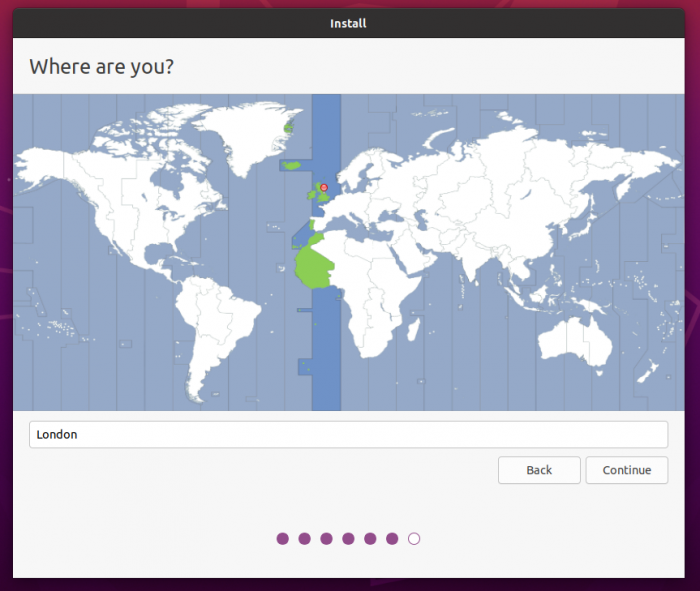Go back with the Back button
This screenshot has width=700, height=591.
[539, 470]
